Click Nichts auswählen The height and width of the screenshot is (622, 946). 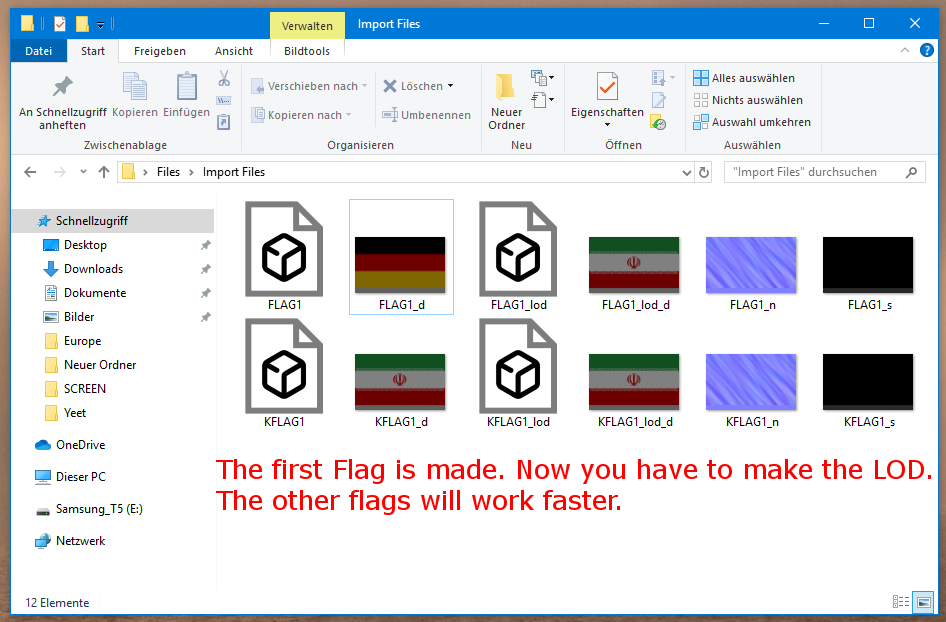tap(748, 100)
